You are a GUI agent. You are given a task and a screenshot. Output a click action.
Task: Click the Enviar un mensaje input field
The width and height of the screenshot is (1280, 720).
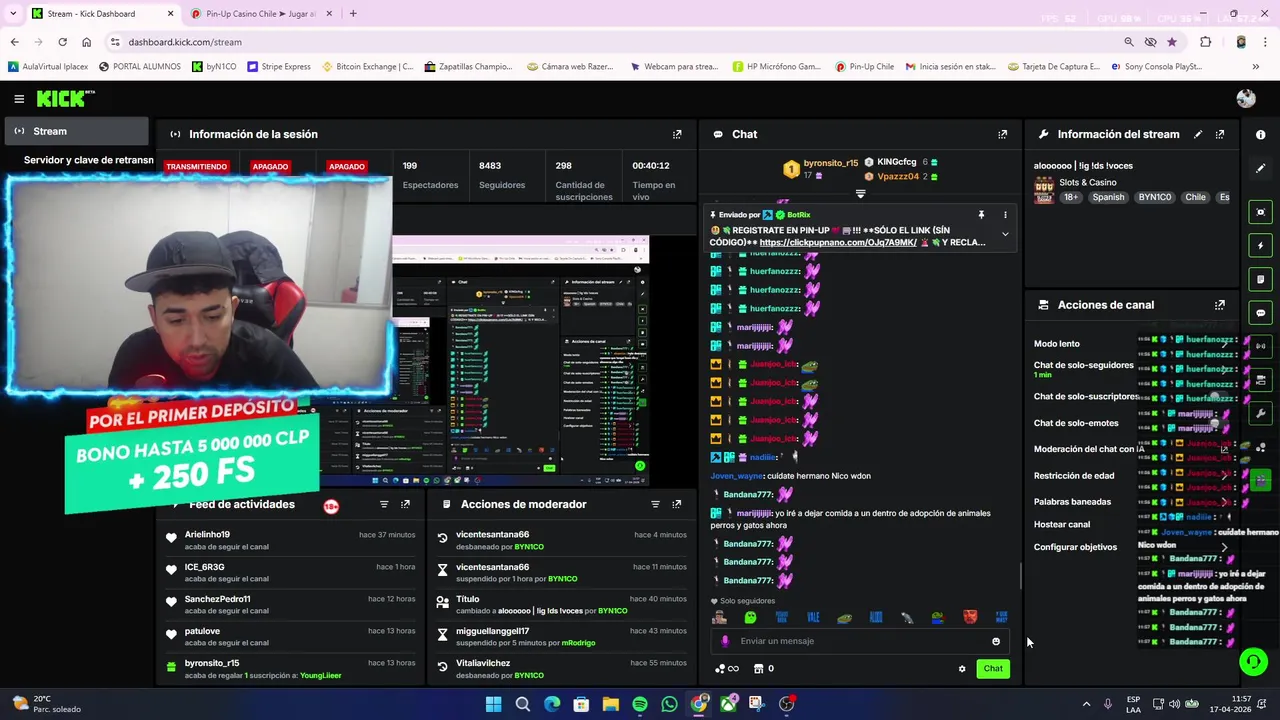[x=860, y=641]
